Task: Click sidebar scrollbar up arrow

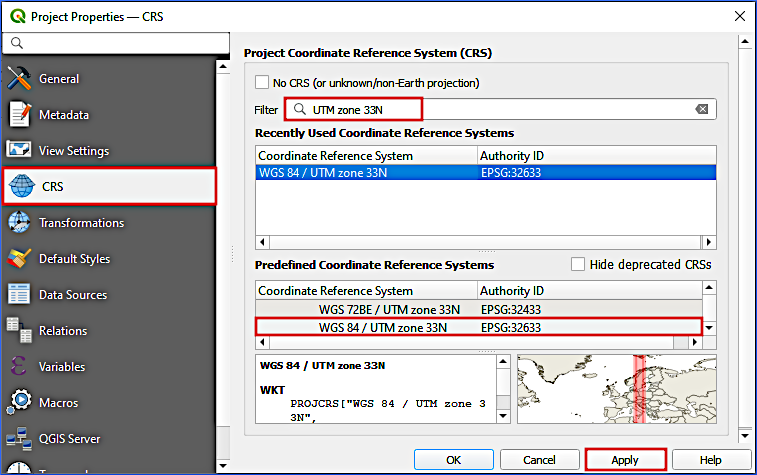Action: (223, 66)
